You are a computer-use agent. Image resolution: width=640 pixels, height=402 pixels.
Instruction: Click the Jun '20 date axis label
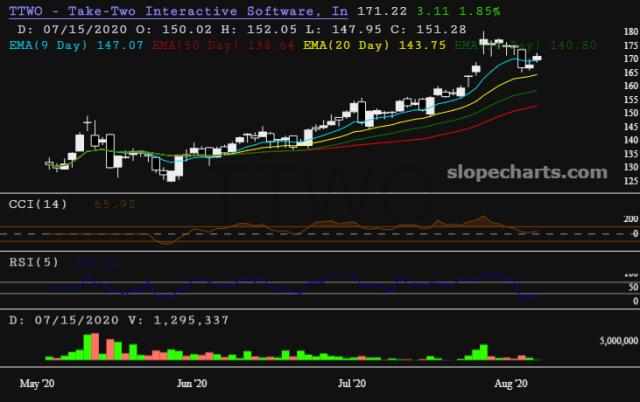pyautogui.click(x=191, y=383)
